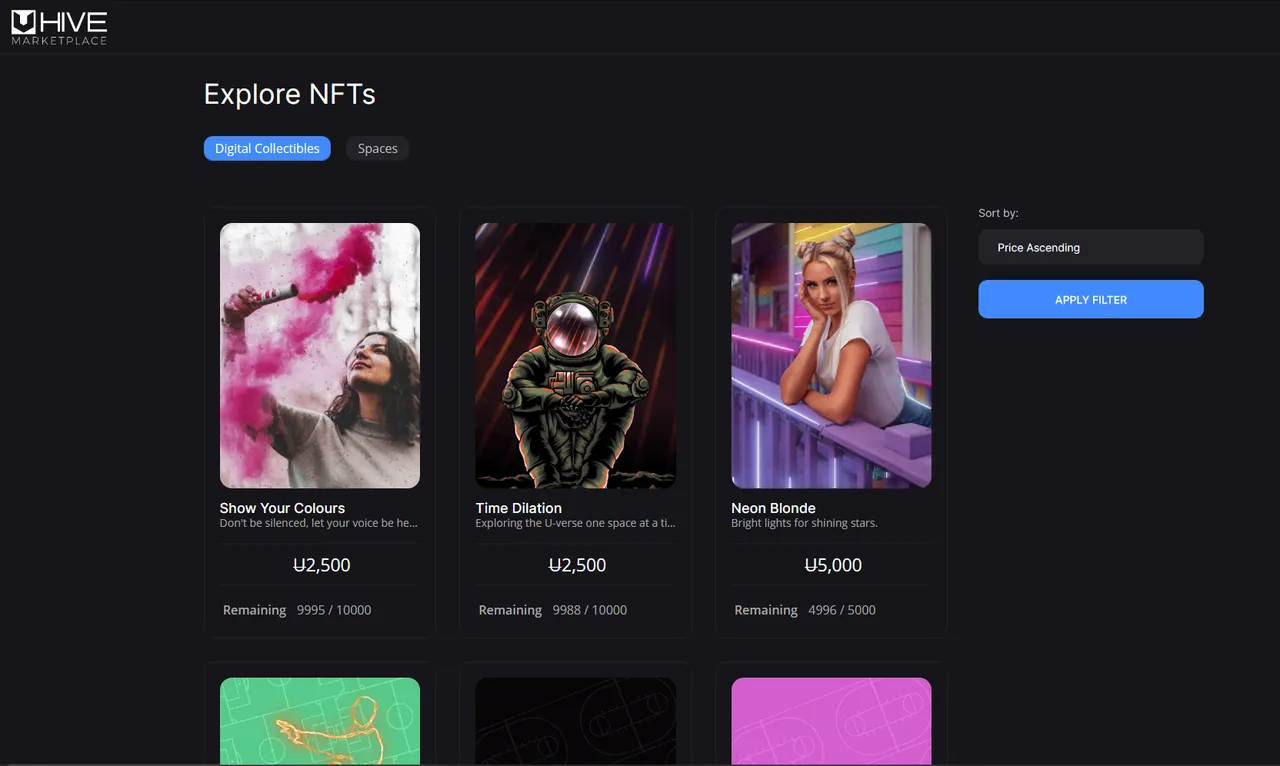
Task: Click the Ʉ5,000 price on Neon Blonde
Action: [x=833, y=565]
